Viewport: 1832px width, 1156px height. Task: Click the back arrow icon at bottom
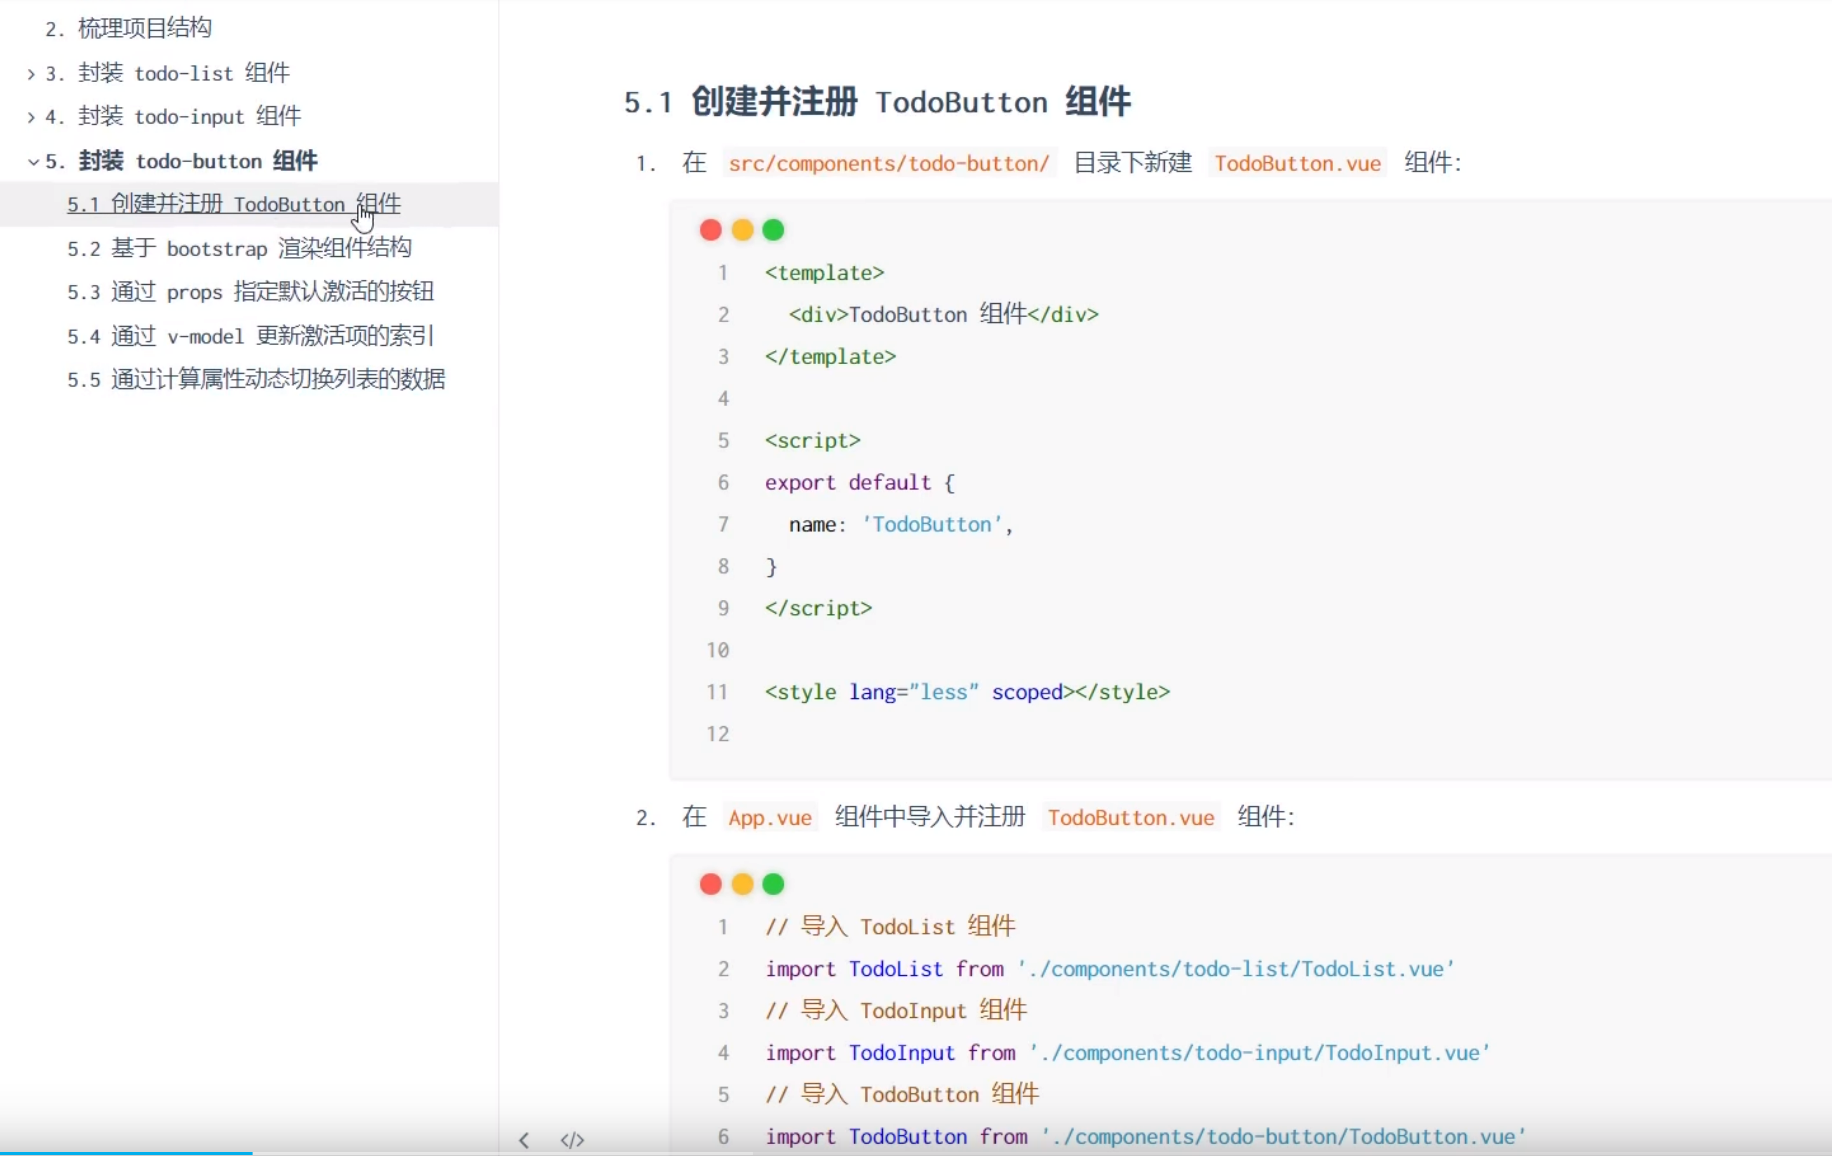point(524,1140)
